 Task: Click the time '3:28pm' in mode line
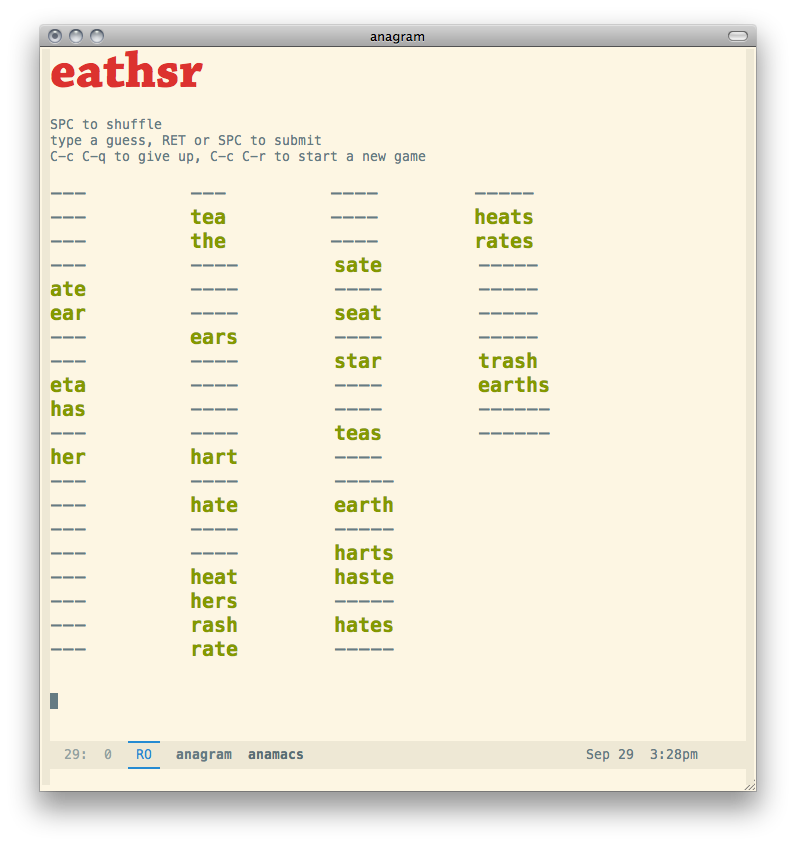click(x=673, y=754)
